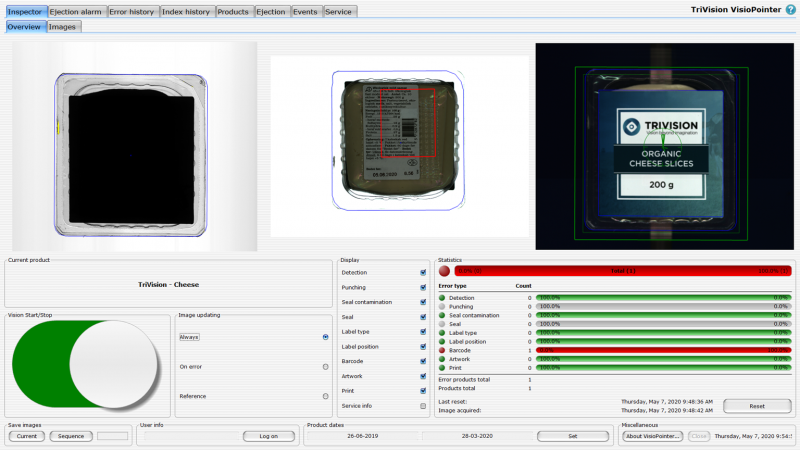Click the Reset statistics button
800x450 pixels.
pyautogui.click(x=757, y=406)
